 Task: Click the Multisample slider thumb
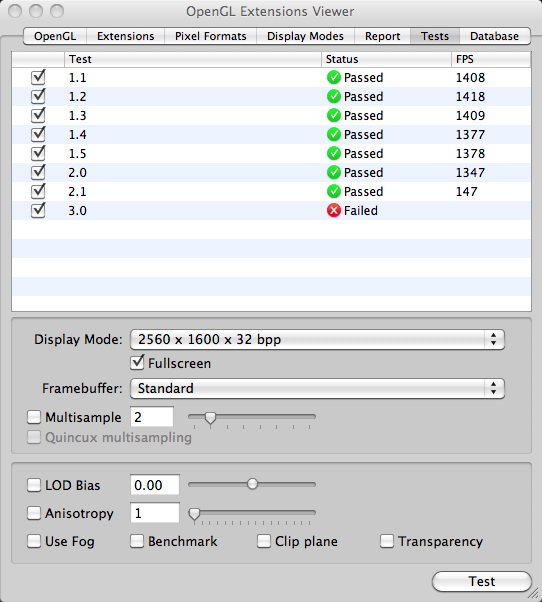210,418
